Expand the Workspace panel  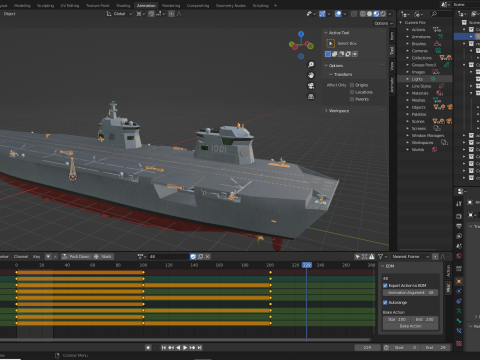(326, 111)
